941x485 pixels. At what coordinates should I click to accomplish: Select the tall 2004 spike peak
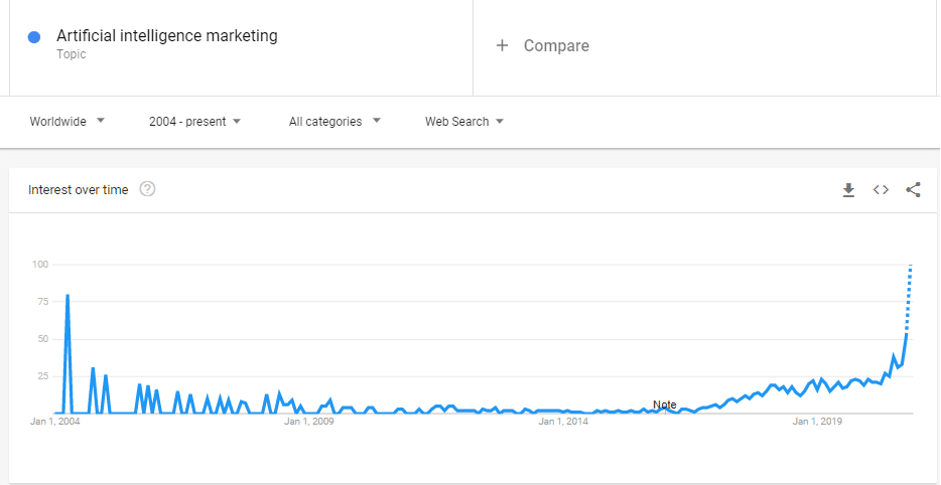(67, 296)
